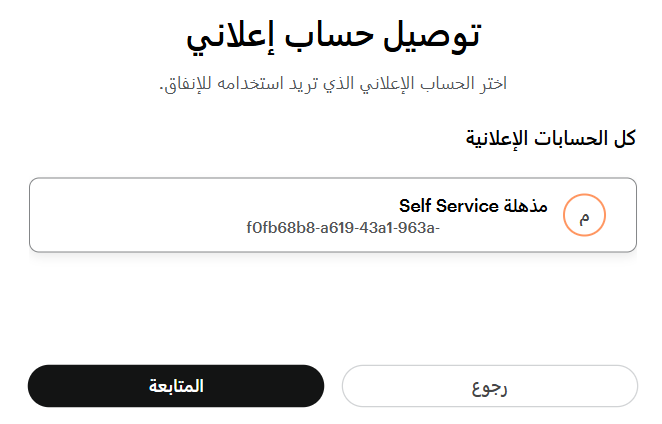662x424 pixels.
Task: Choose the ad account starting with f0fb68b8
Action: pos(333,215)
